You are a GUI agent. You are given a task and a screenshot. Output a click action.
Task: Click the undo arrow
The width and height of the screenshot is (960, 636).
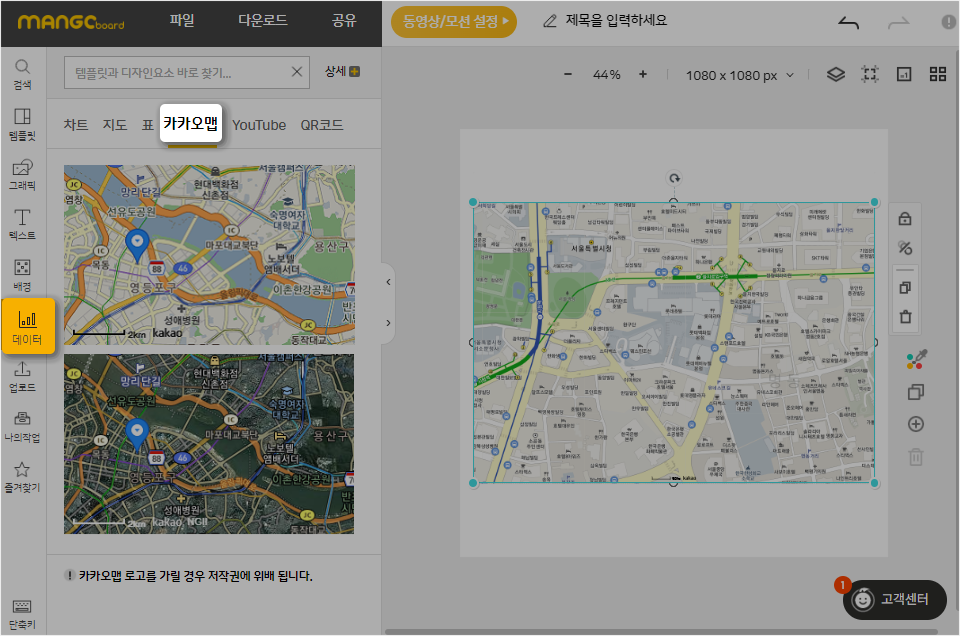click(x=849, y=23)
